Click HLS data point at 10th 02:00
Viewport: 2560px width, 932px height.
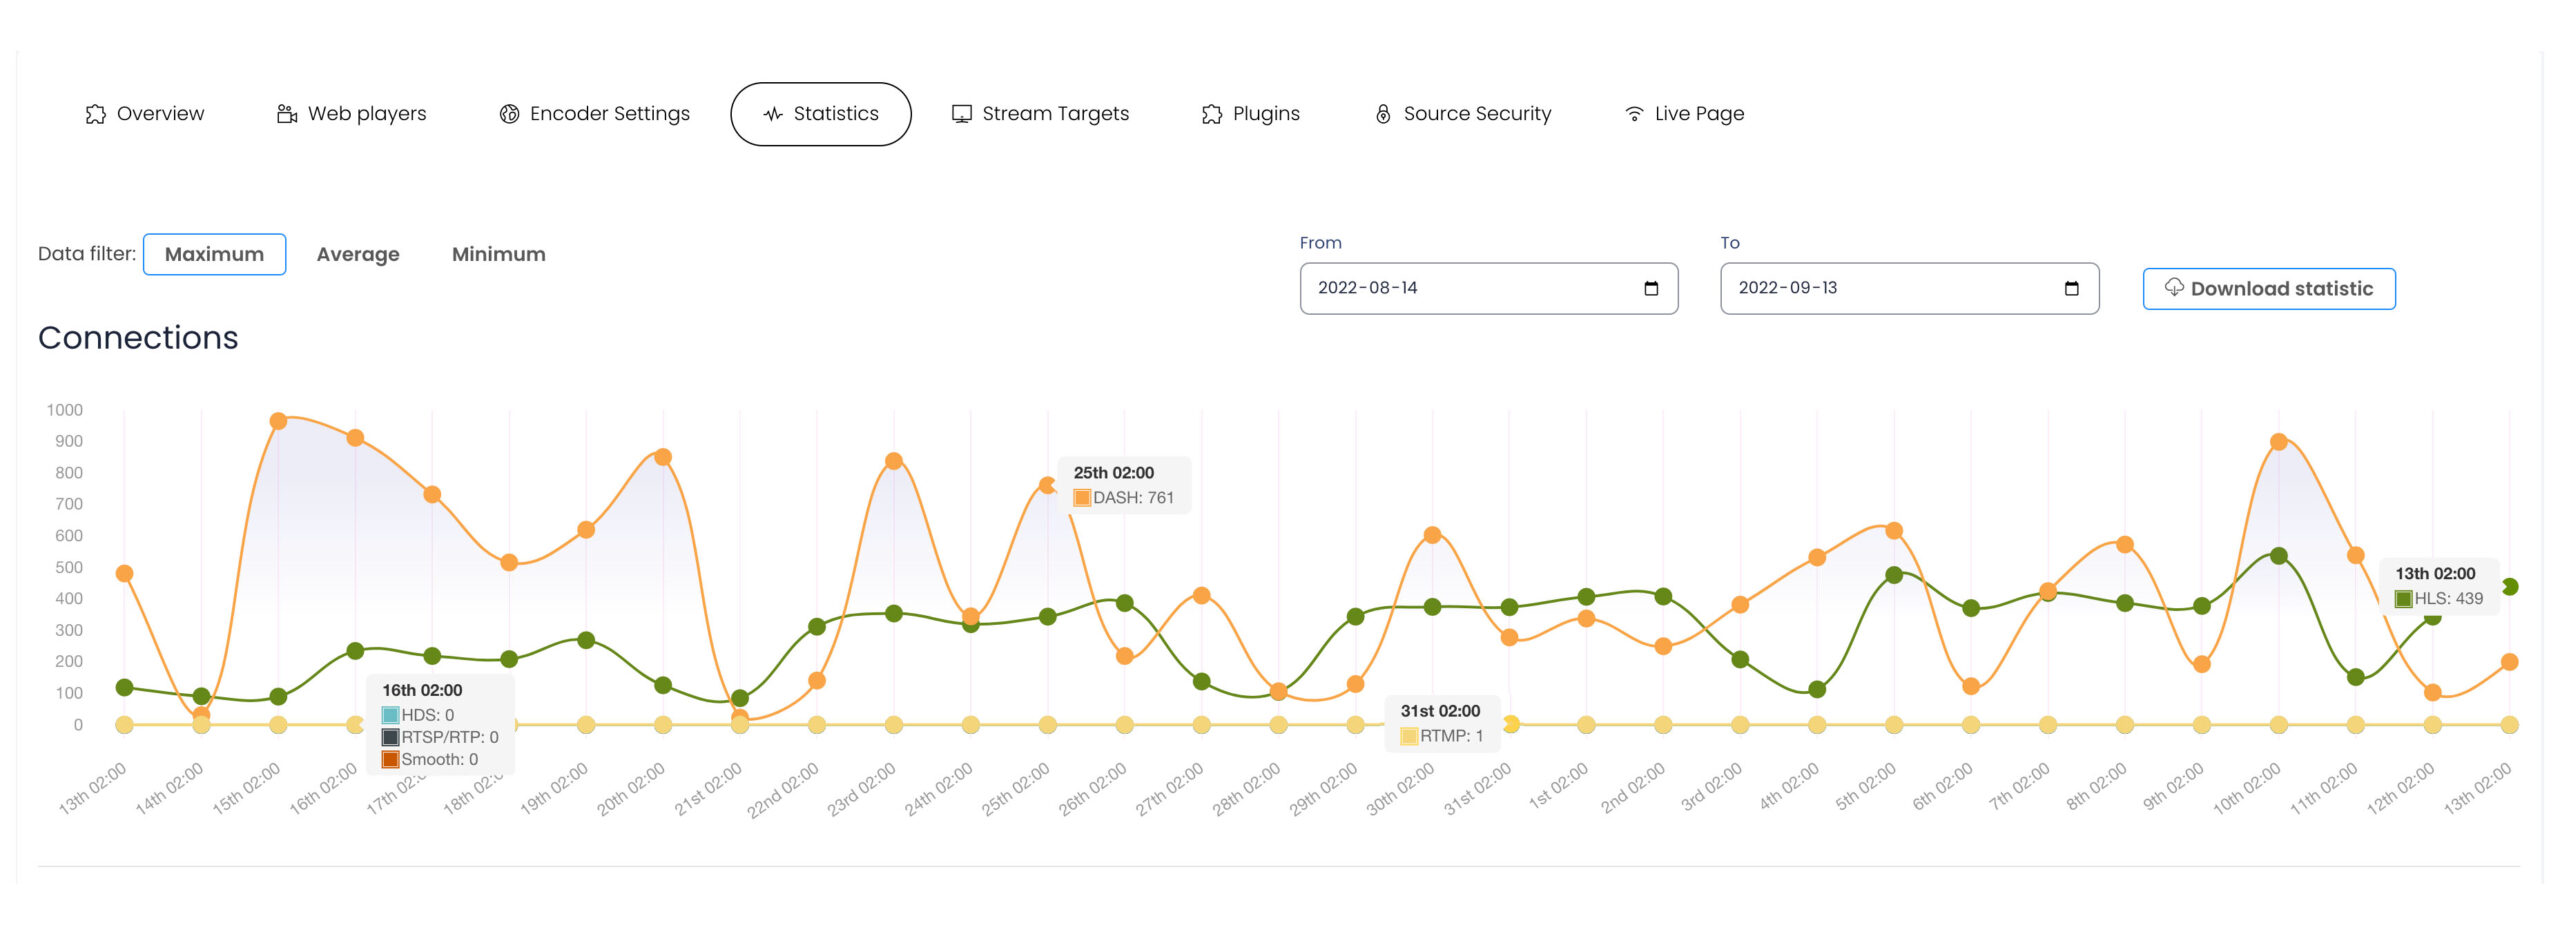2278,556
